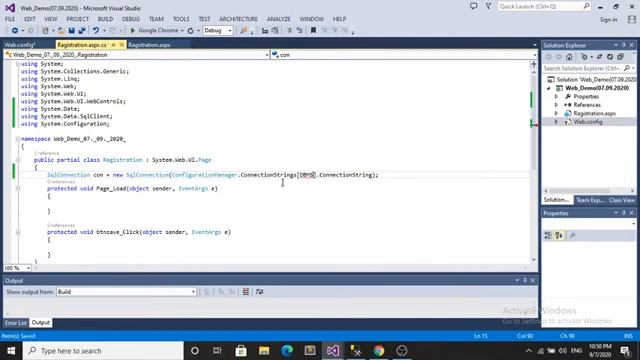
Task: Click the Properties panel Alphabetical icon
Action: tap(559, 236)
